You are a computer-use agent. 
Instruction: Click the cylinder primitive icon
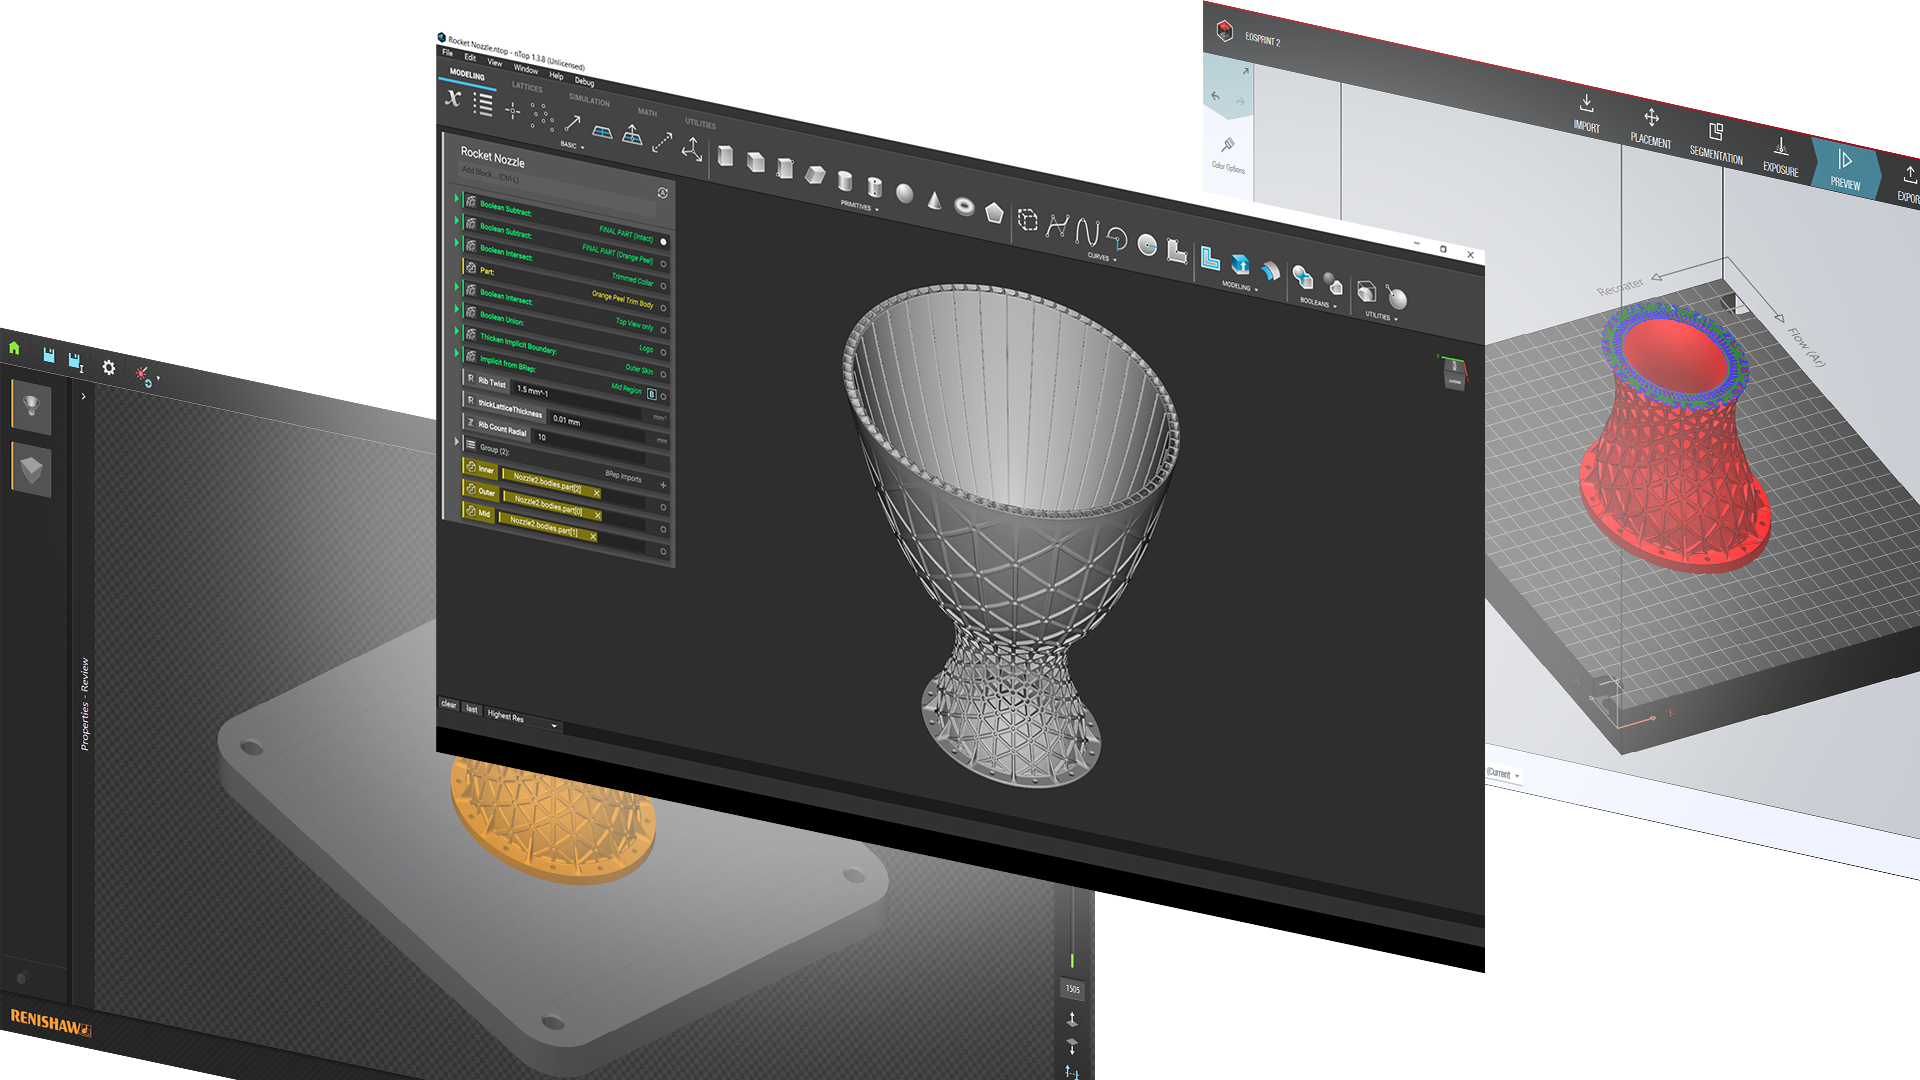[845, 181]
